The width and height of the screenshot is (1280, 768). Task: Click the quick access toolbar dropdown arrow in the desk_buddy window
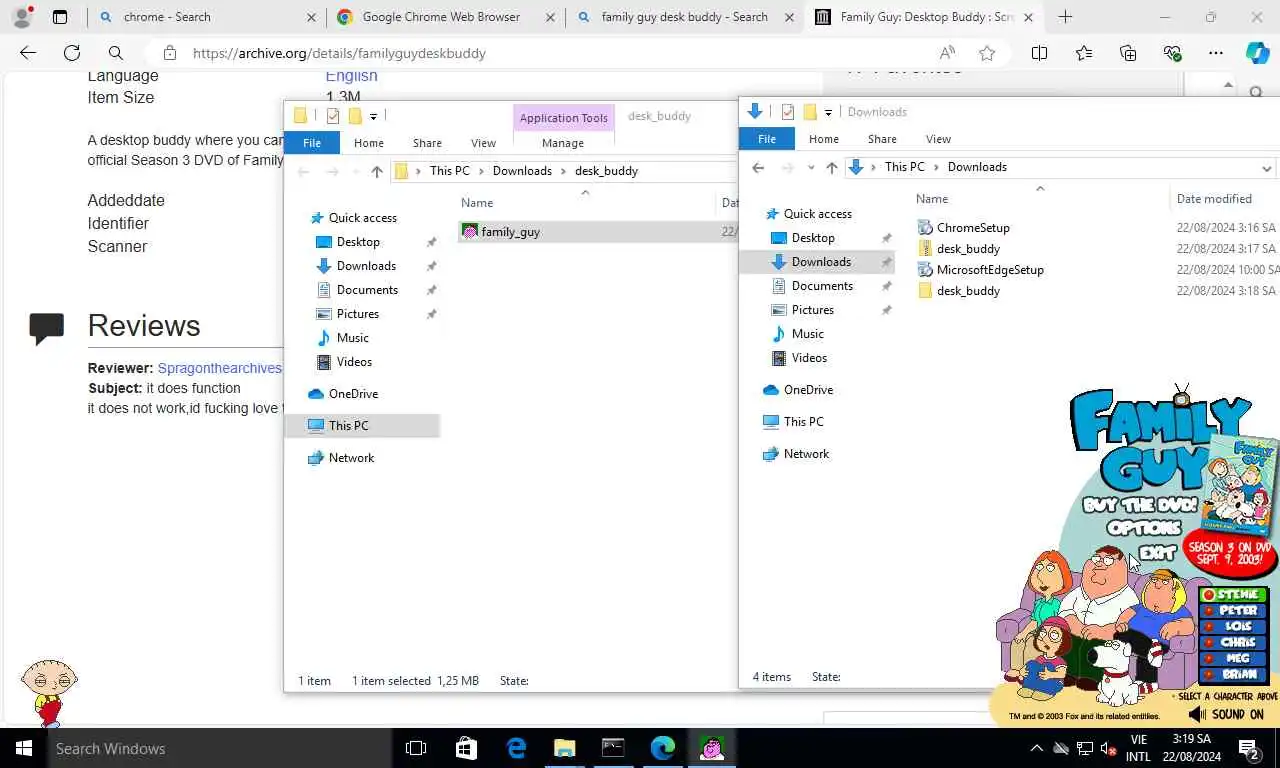coord(373,116)
